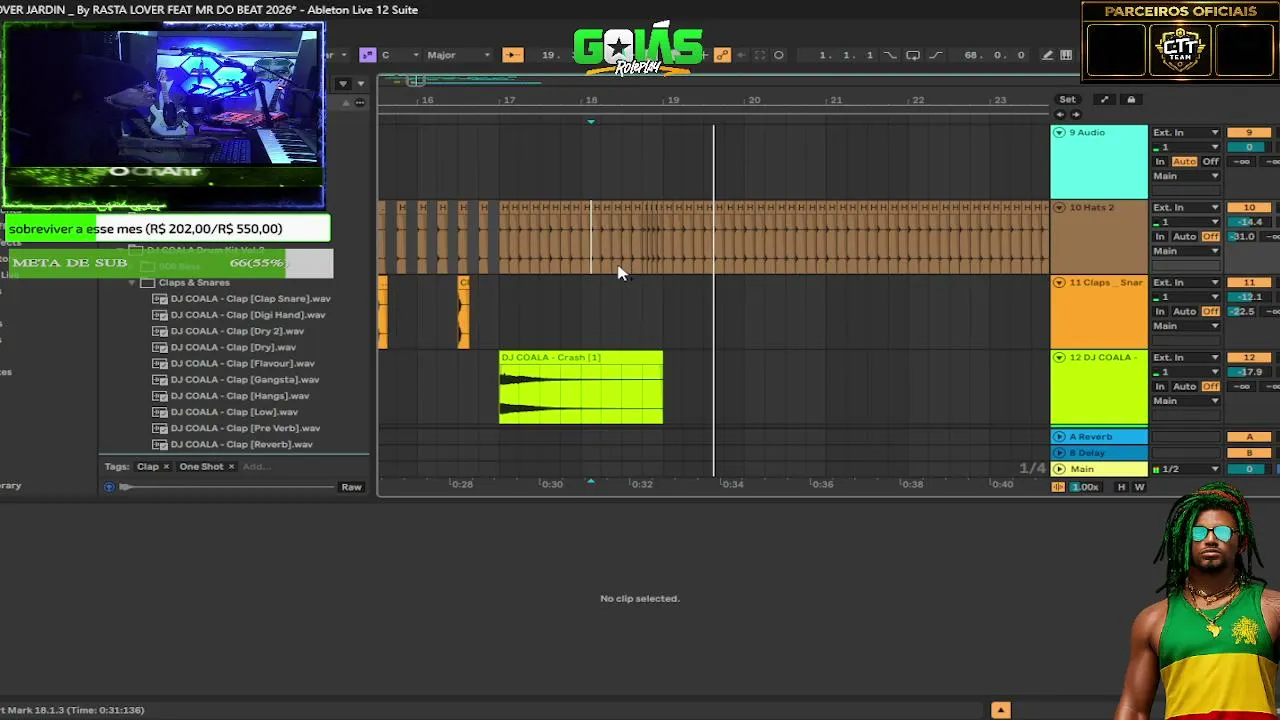This screenshot has height=720, width=1280.
Task: Open Ext. In input dropdown on 9 Audio
Action: click(1186, 132)
